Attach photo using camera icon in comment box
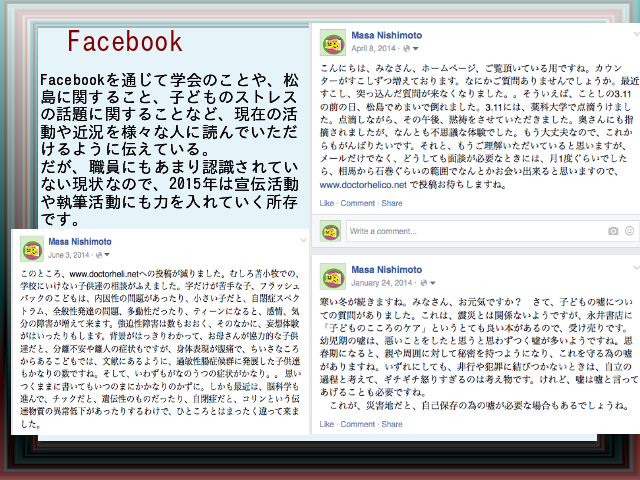Viewport: 640px width, 480px height. pos(613,231)
